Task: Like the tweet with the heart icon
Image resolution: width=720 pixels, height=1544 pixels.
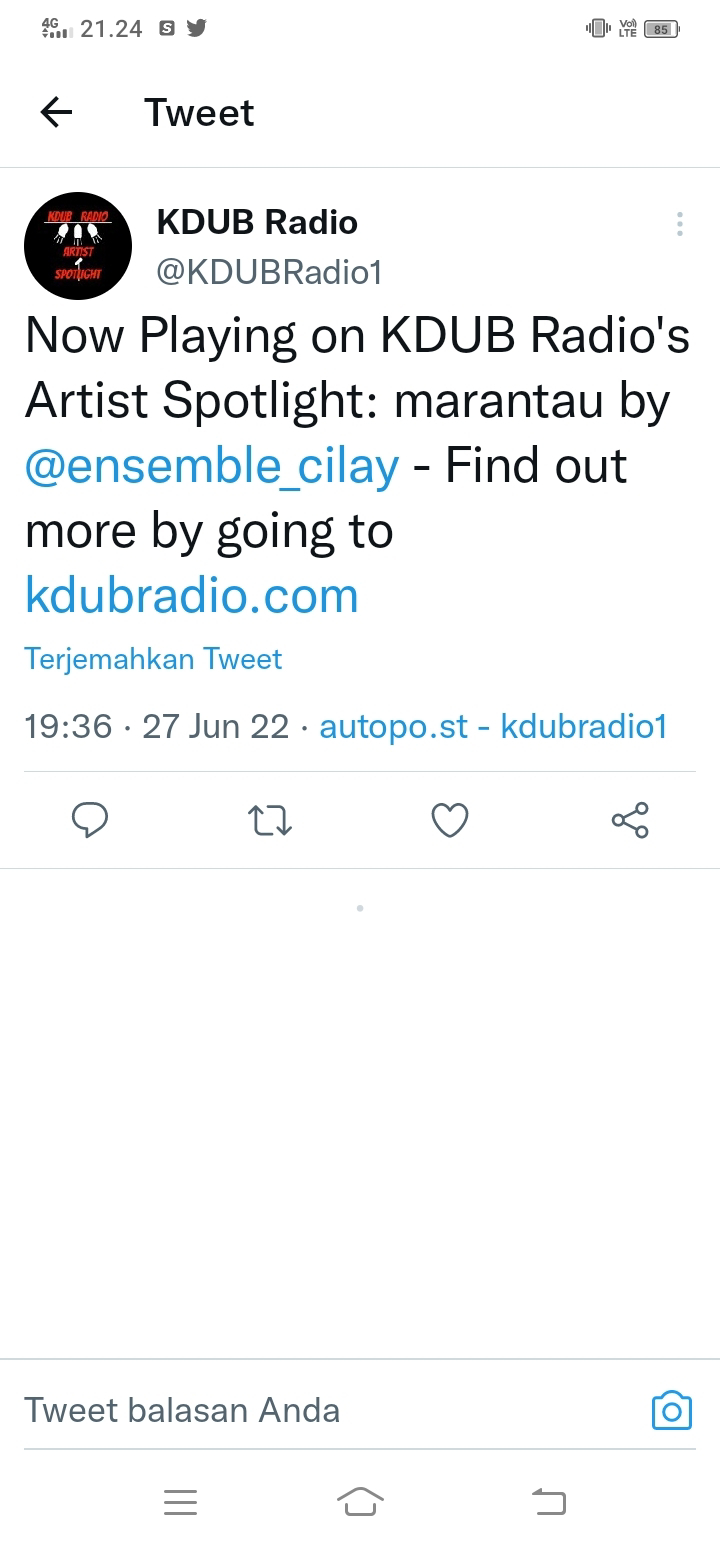Action: click(x=450, y=821)
